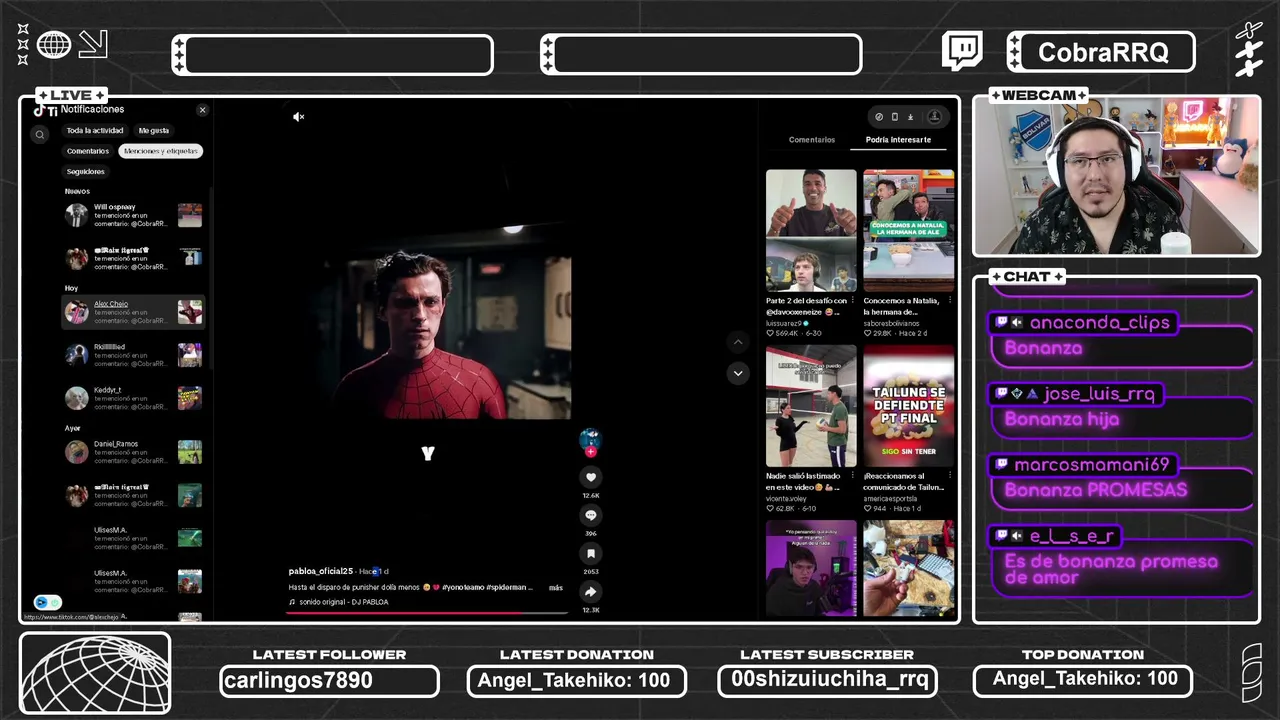This screenshot has height=720, width=1280.
Task: Click saboresbolivianos creator name
Action: [891, 324]
